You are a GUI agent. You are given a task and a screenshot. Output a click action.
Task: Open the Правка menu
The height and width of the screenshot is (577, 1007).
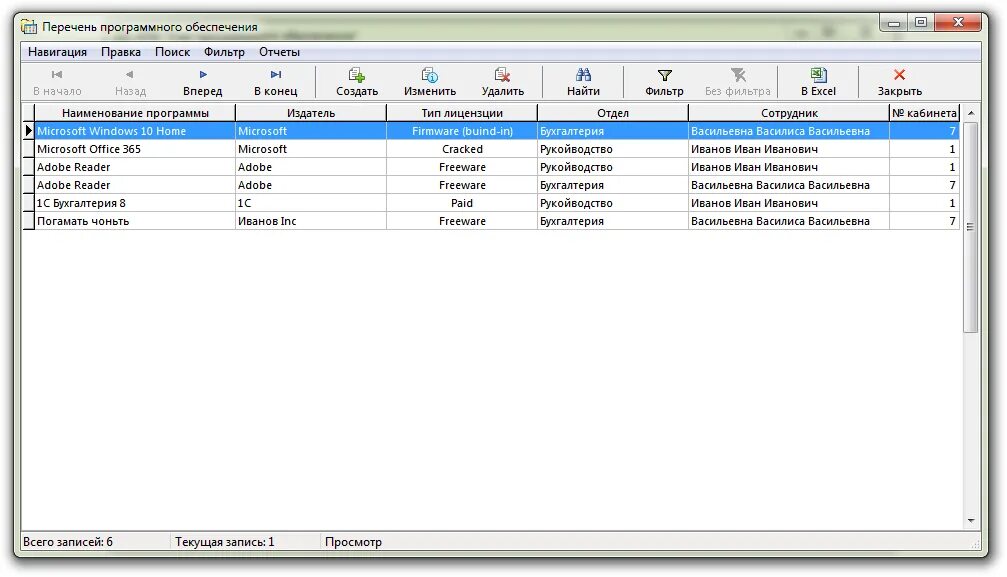coord(121,52)
